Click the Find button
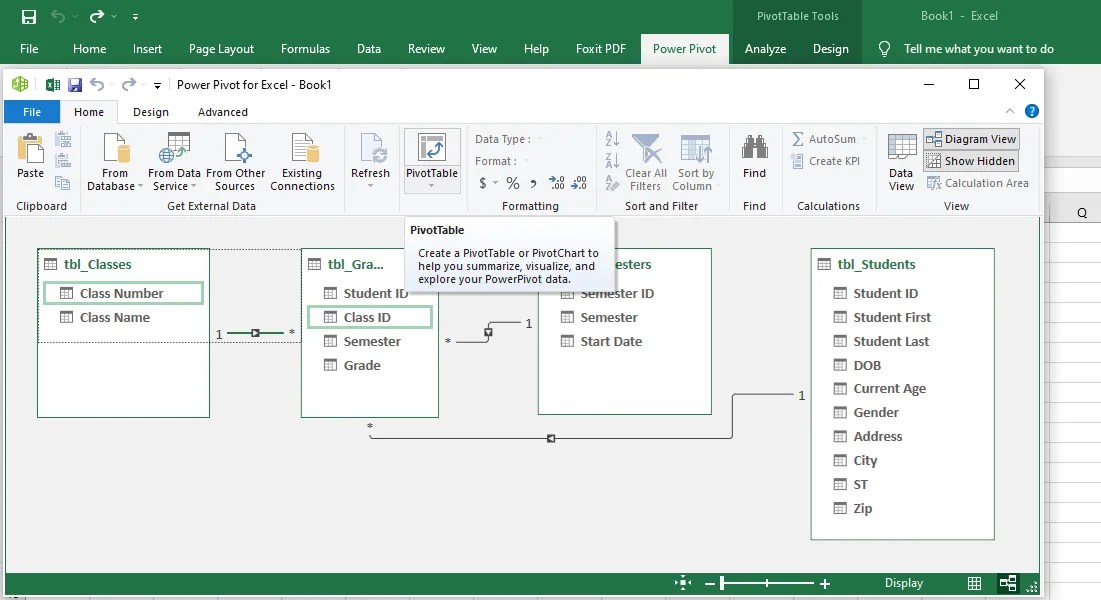The height and width of the screenshot is (600, 1101). tap(755, 160)
